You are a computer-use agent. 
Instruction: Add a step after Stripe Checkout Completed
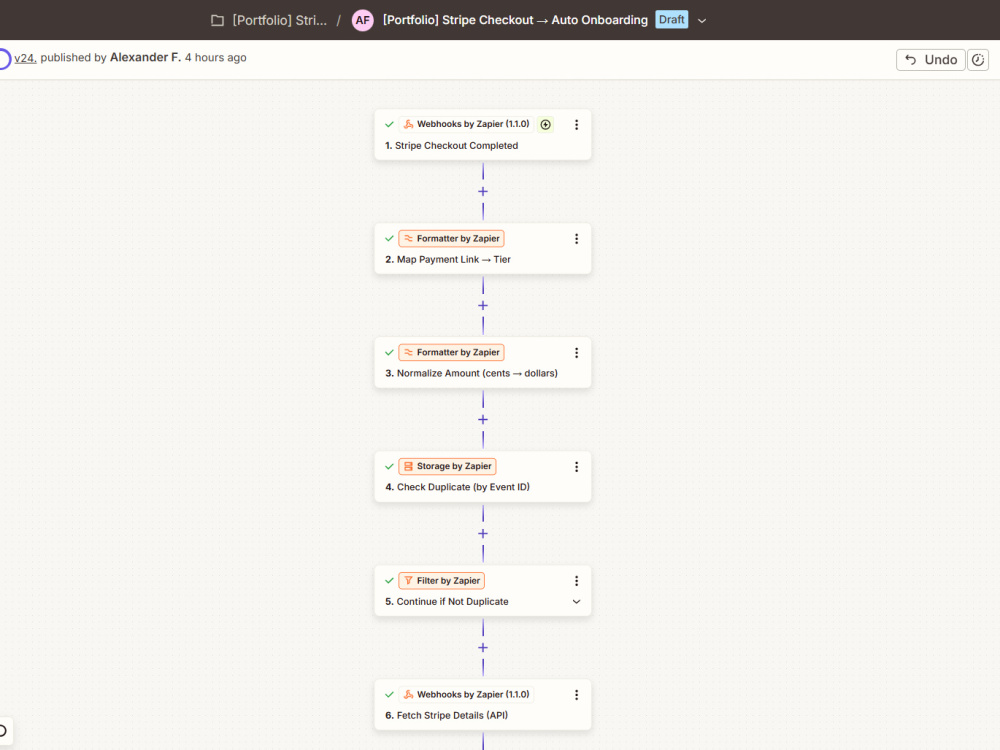[x=483, y=191]
